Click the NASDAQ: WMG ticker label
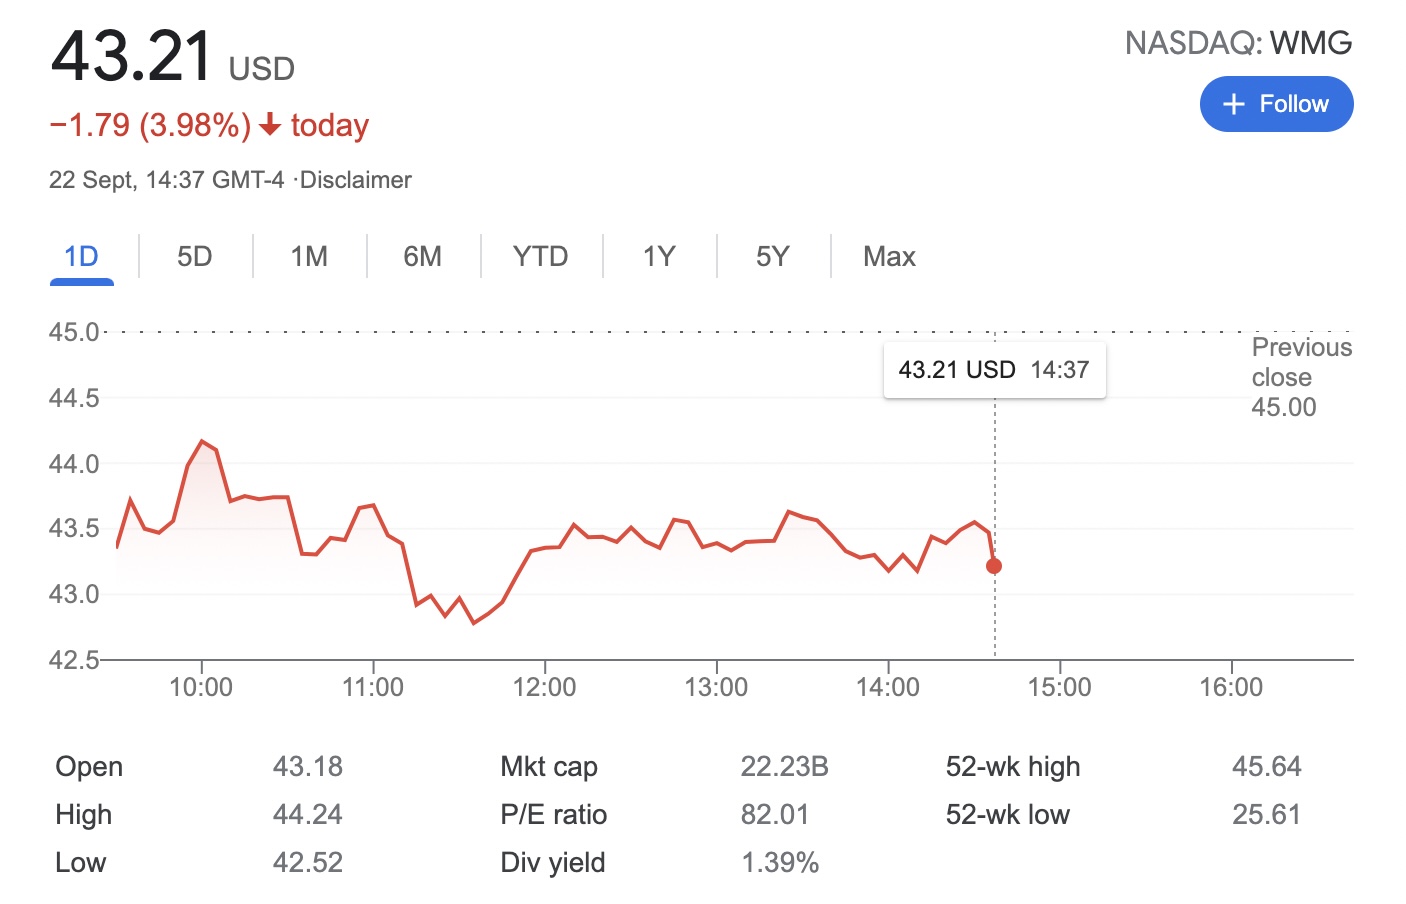 point(1238,43)
